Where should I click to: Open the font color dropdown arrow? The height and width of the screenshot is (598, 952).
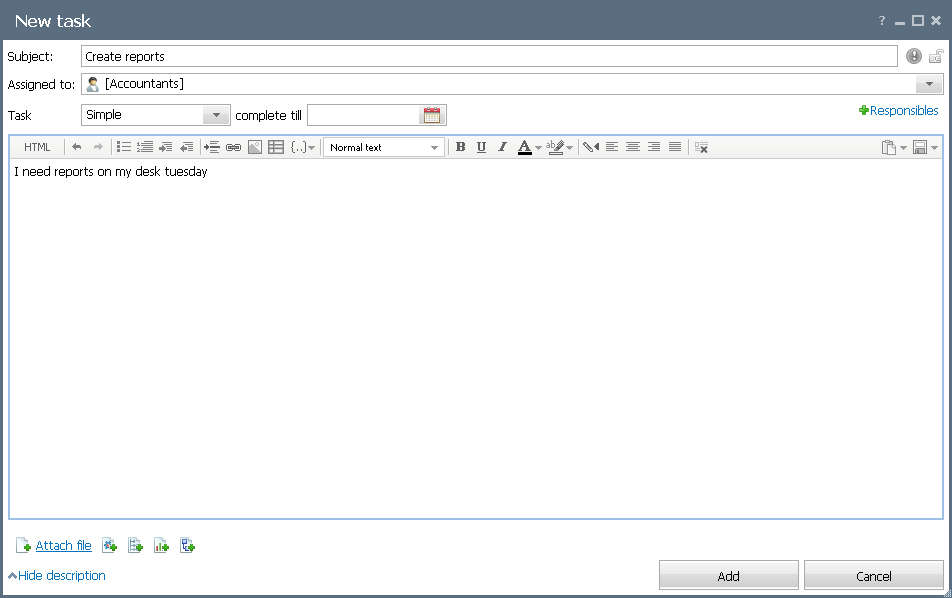coord(538,148)
